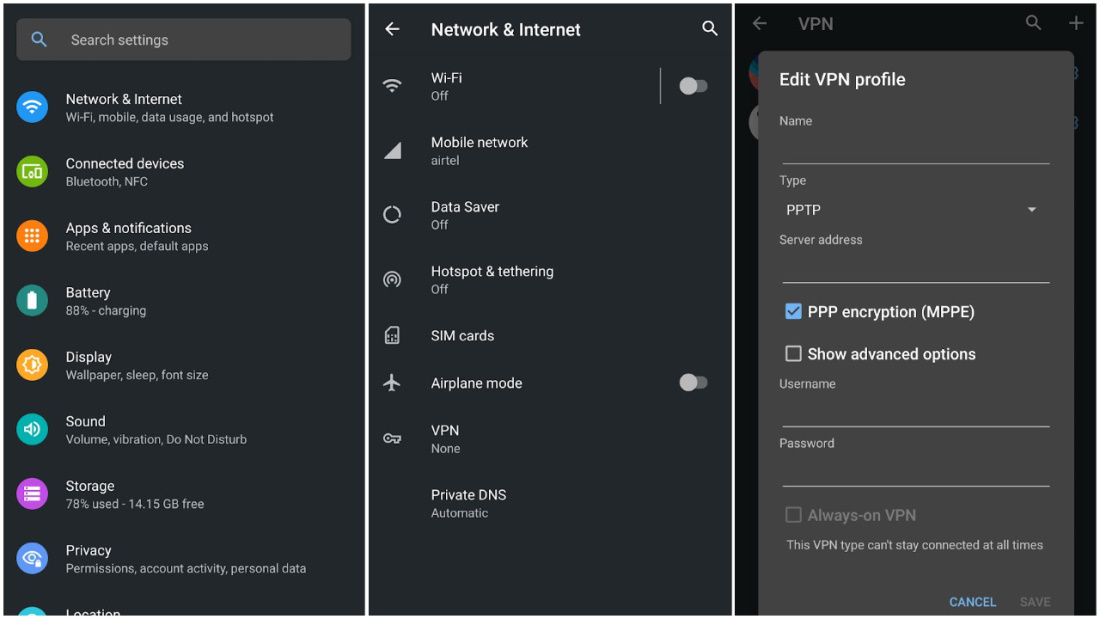Open Network & Internet via its blue Wi-Fi icon
1100x619 pixels.
pyautogui.click(x=32, y=107)
